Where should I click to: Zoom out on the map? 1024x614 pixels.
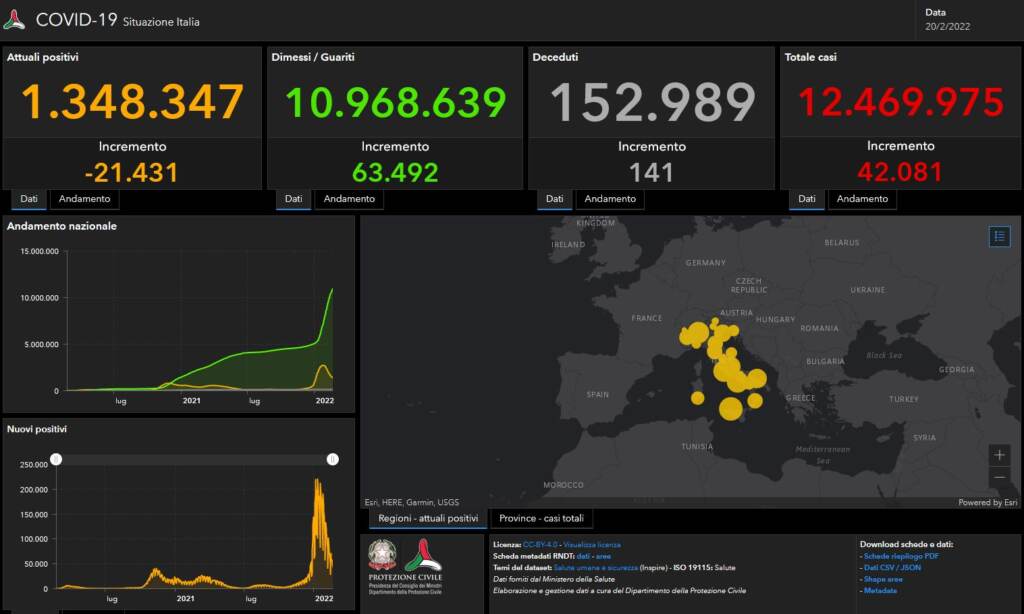(999, 478)
